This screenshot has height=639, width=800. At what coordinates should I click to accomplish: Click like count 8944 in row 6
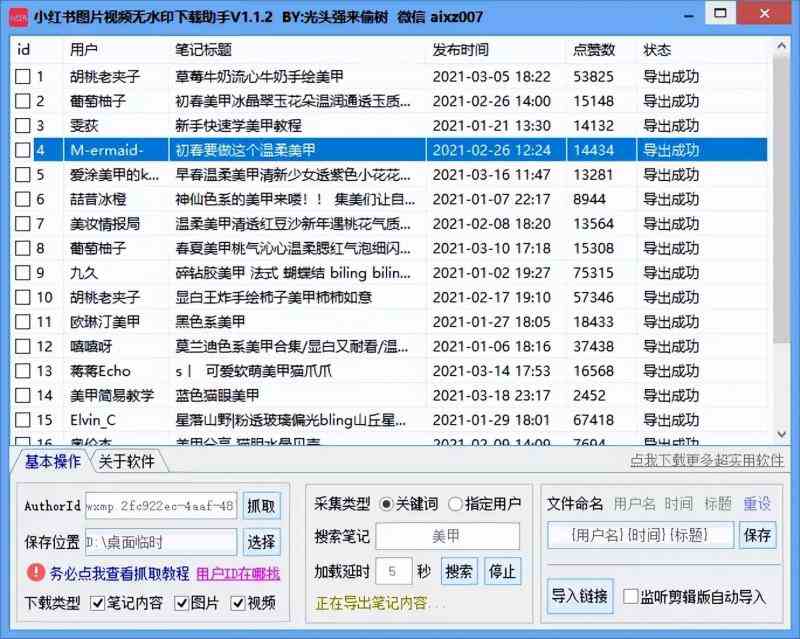589,199
